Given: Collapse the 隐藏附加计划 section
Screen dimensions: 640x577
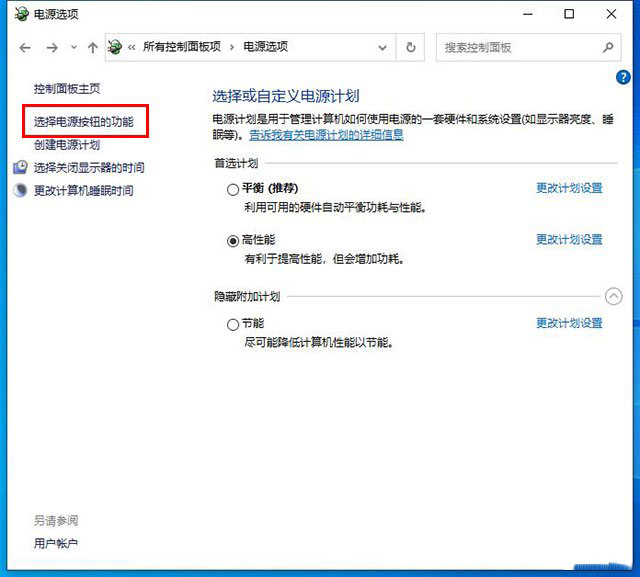Looking at the screenshot, I should click(x=613, y=296).
